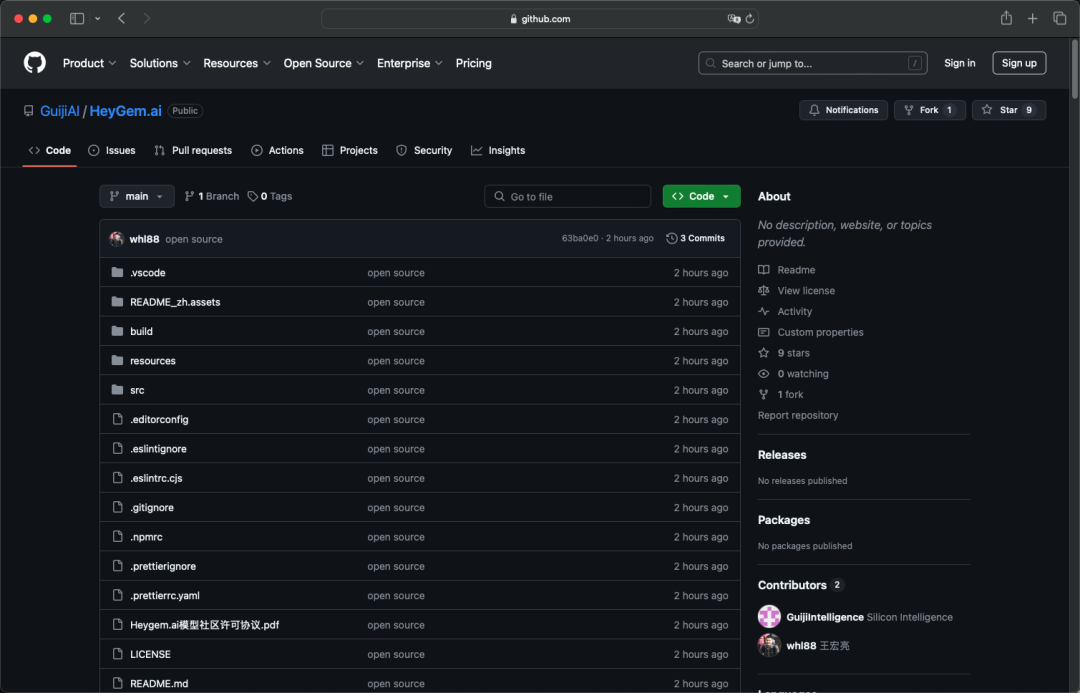Click the license scale icon
This screenshot has width=1080, height=693.
coord(763,290)
